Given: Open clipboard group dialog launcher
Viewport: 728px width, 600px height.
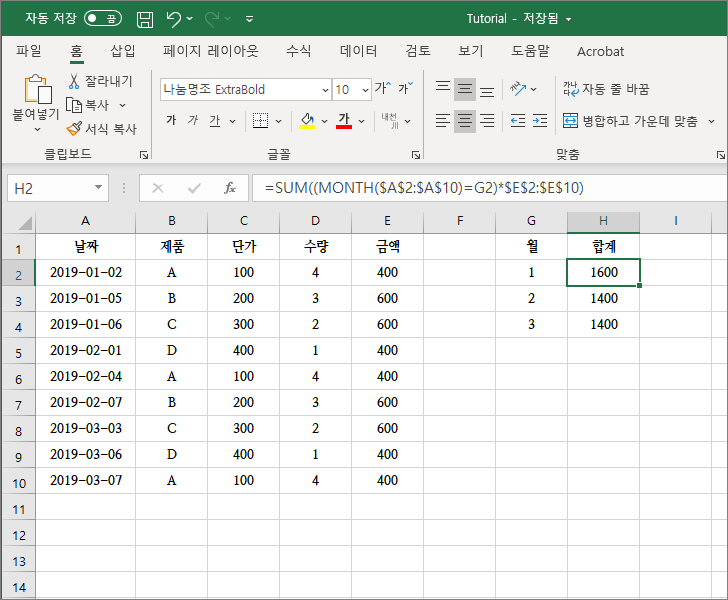Looking at the screenshot, I should tap(144, 155).
